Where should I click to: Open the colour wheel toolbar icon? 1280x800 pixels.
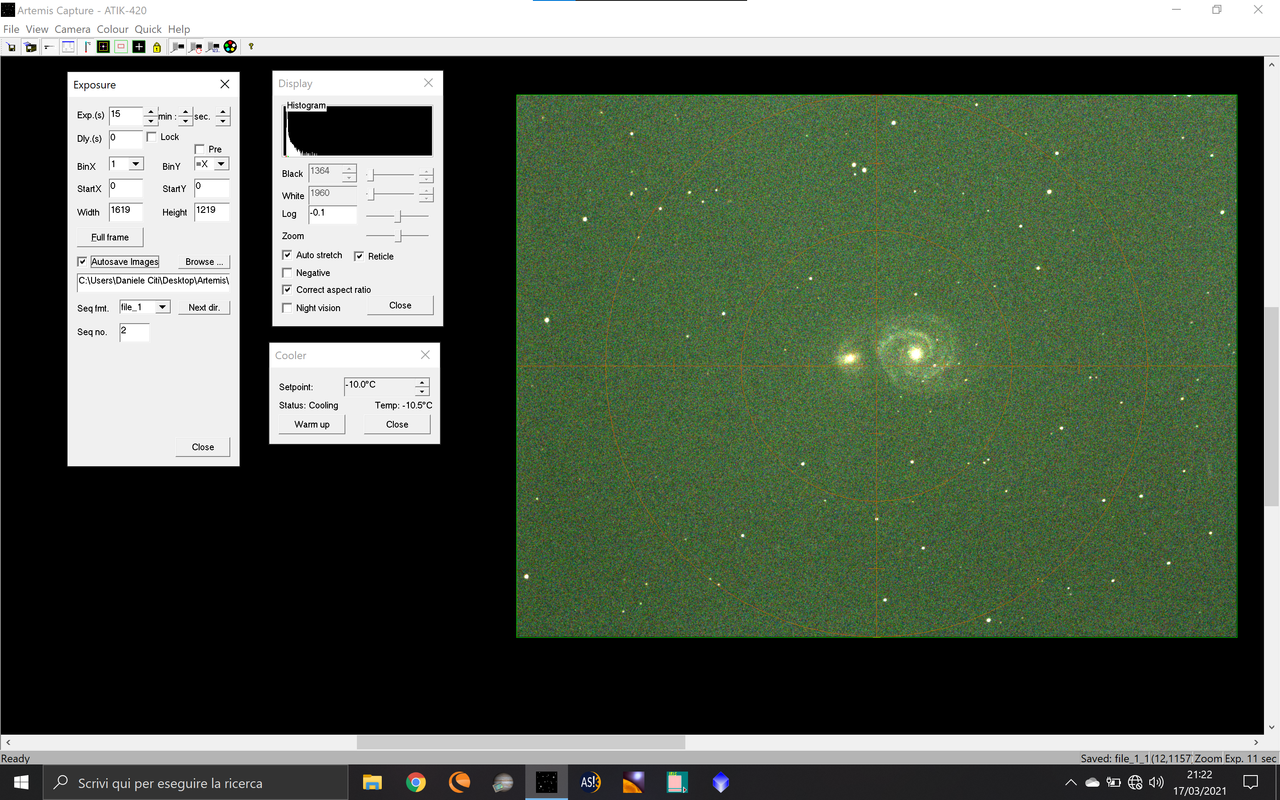click(229, 46)
